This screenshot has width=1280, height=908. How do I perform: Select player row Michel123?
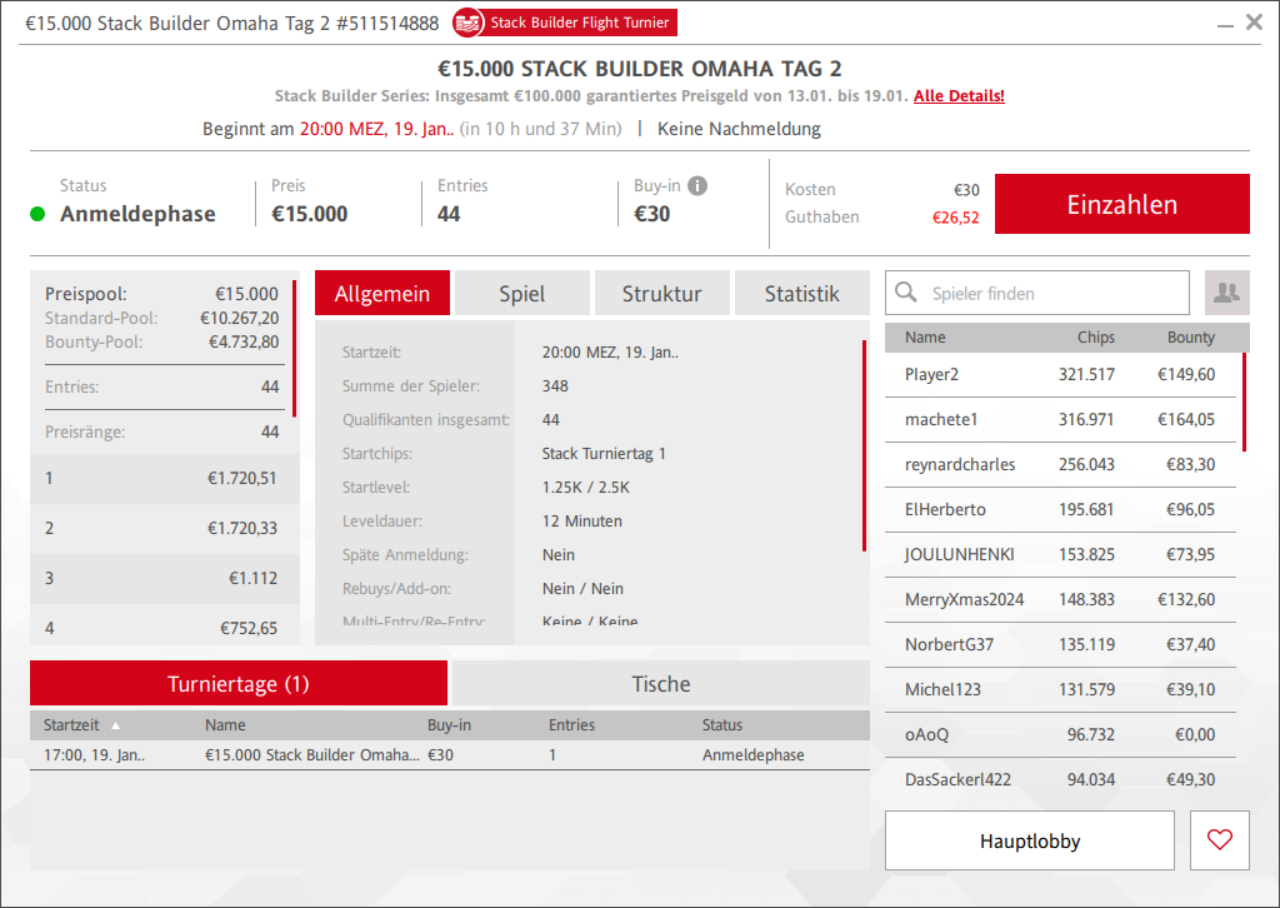1060,690
